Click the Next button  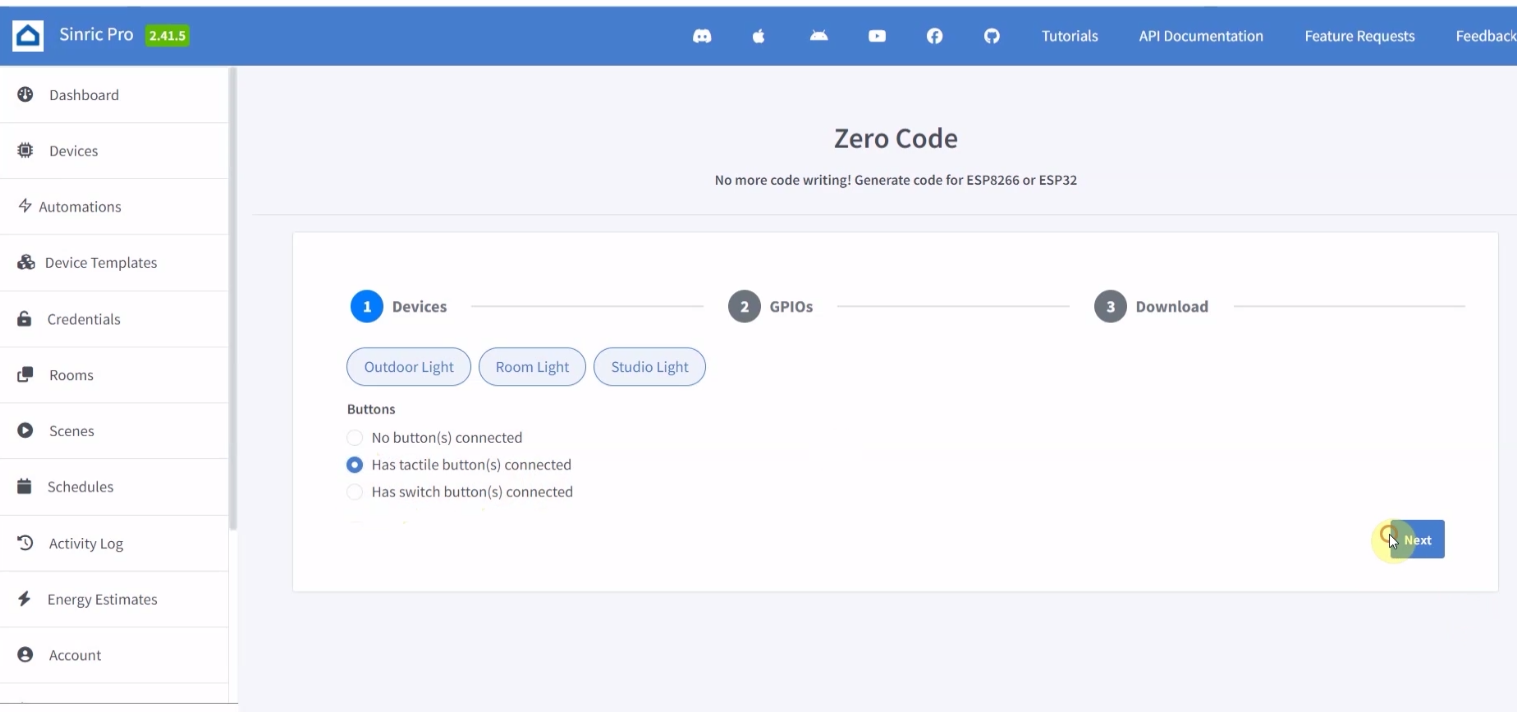coord(1415,539)
